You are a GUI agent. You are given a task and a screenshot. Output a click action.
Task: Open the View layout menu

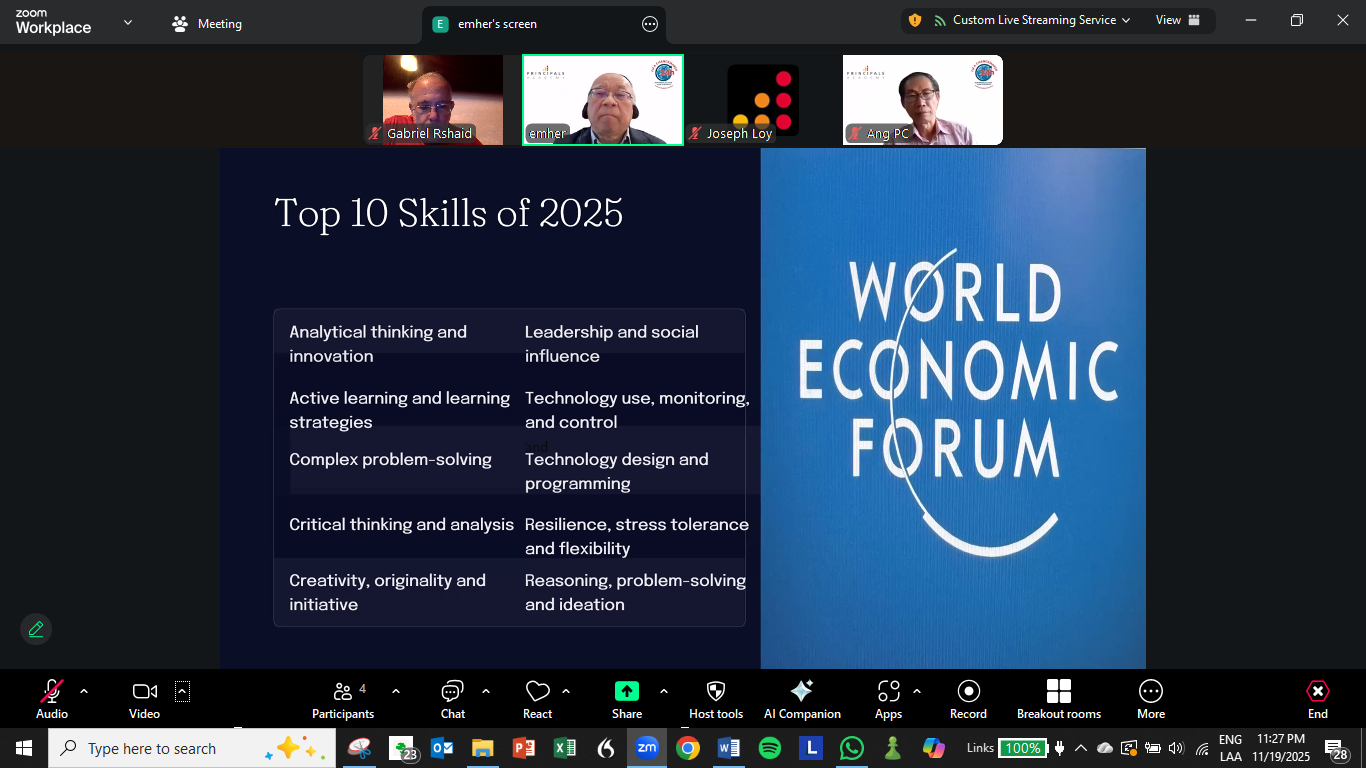(1177, 20)
